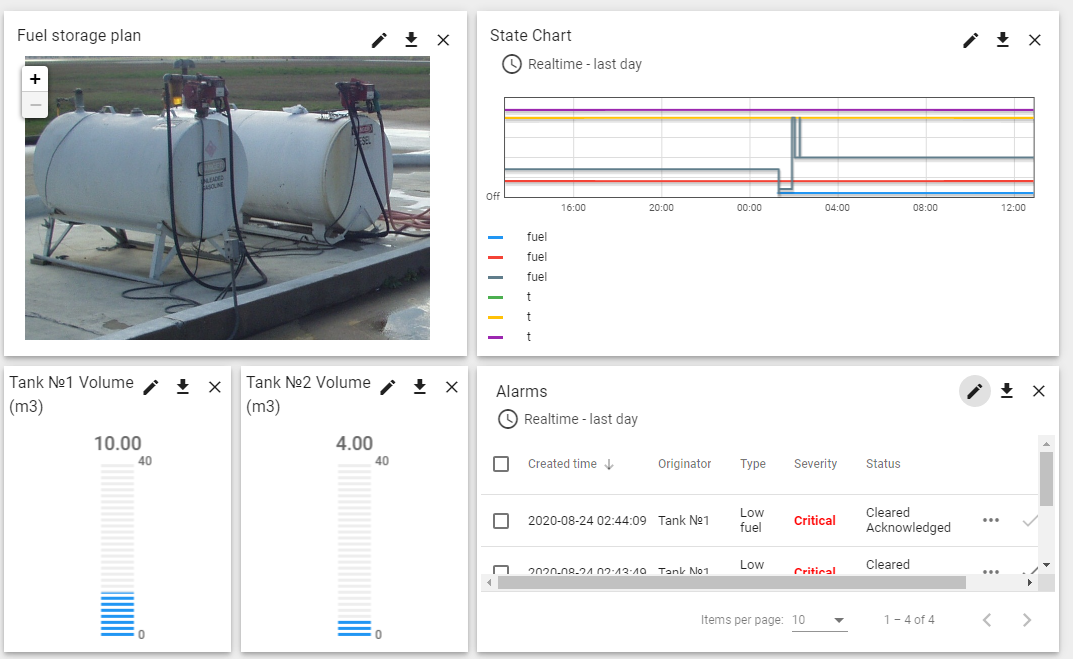Toggle purple t series in legend

[x=528, y=337]
